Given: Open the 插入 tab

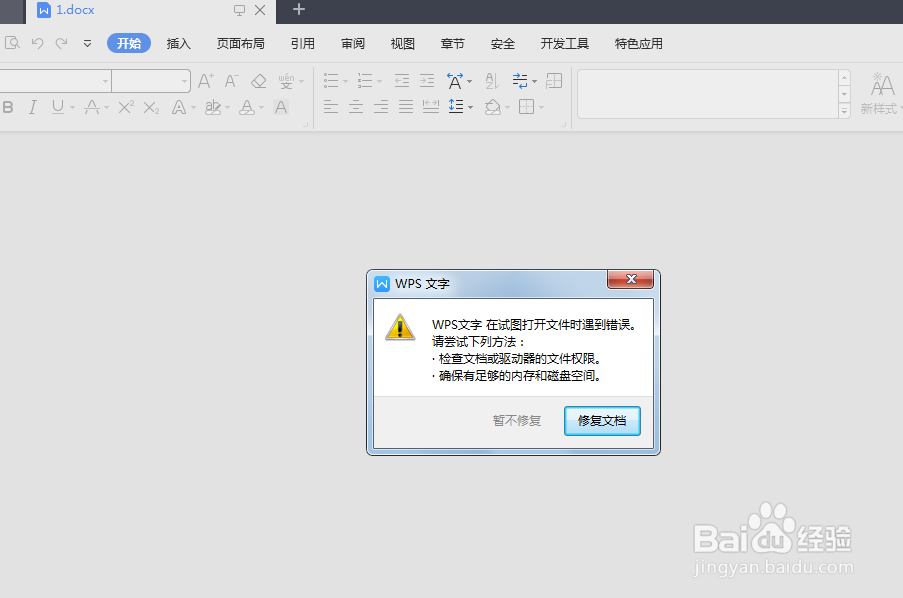Looking at the screenshot, I should tap(179, 43).
